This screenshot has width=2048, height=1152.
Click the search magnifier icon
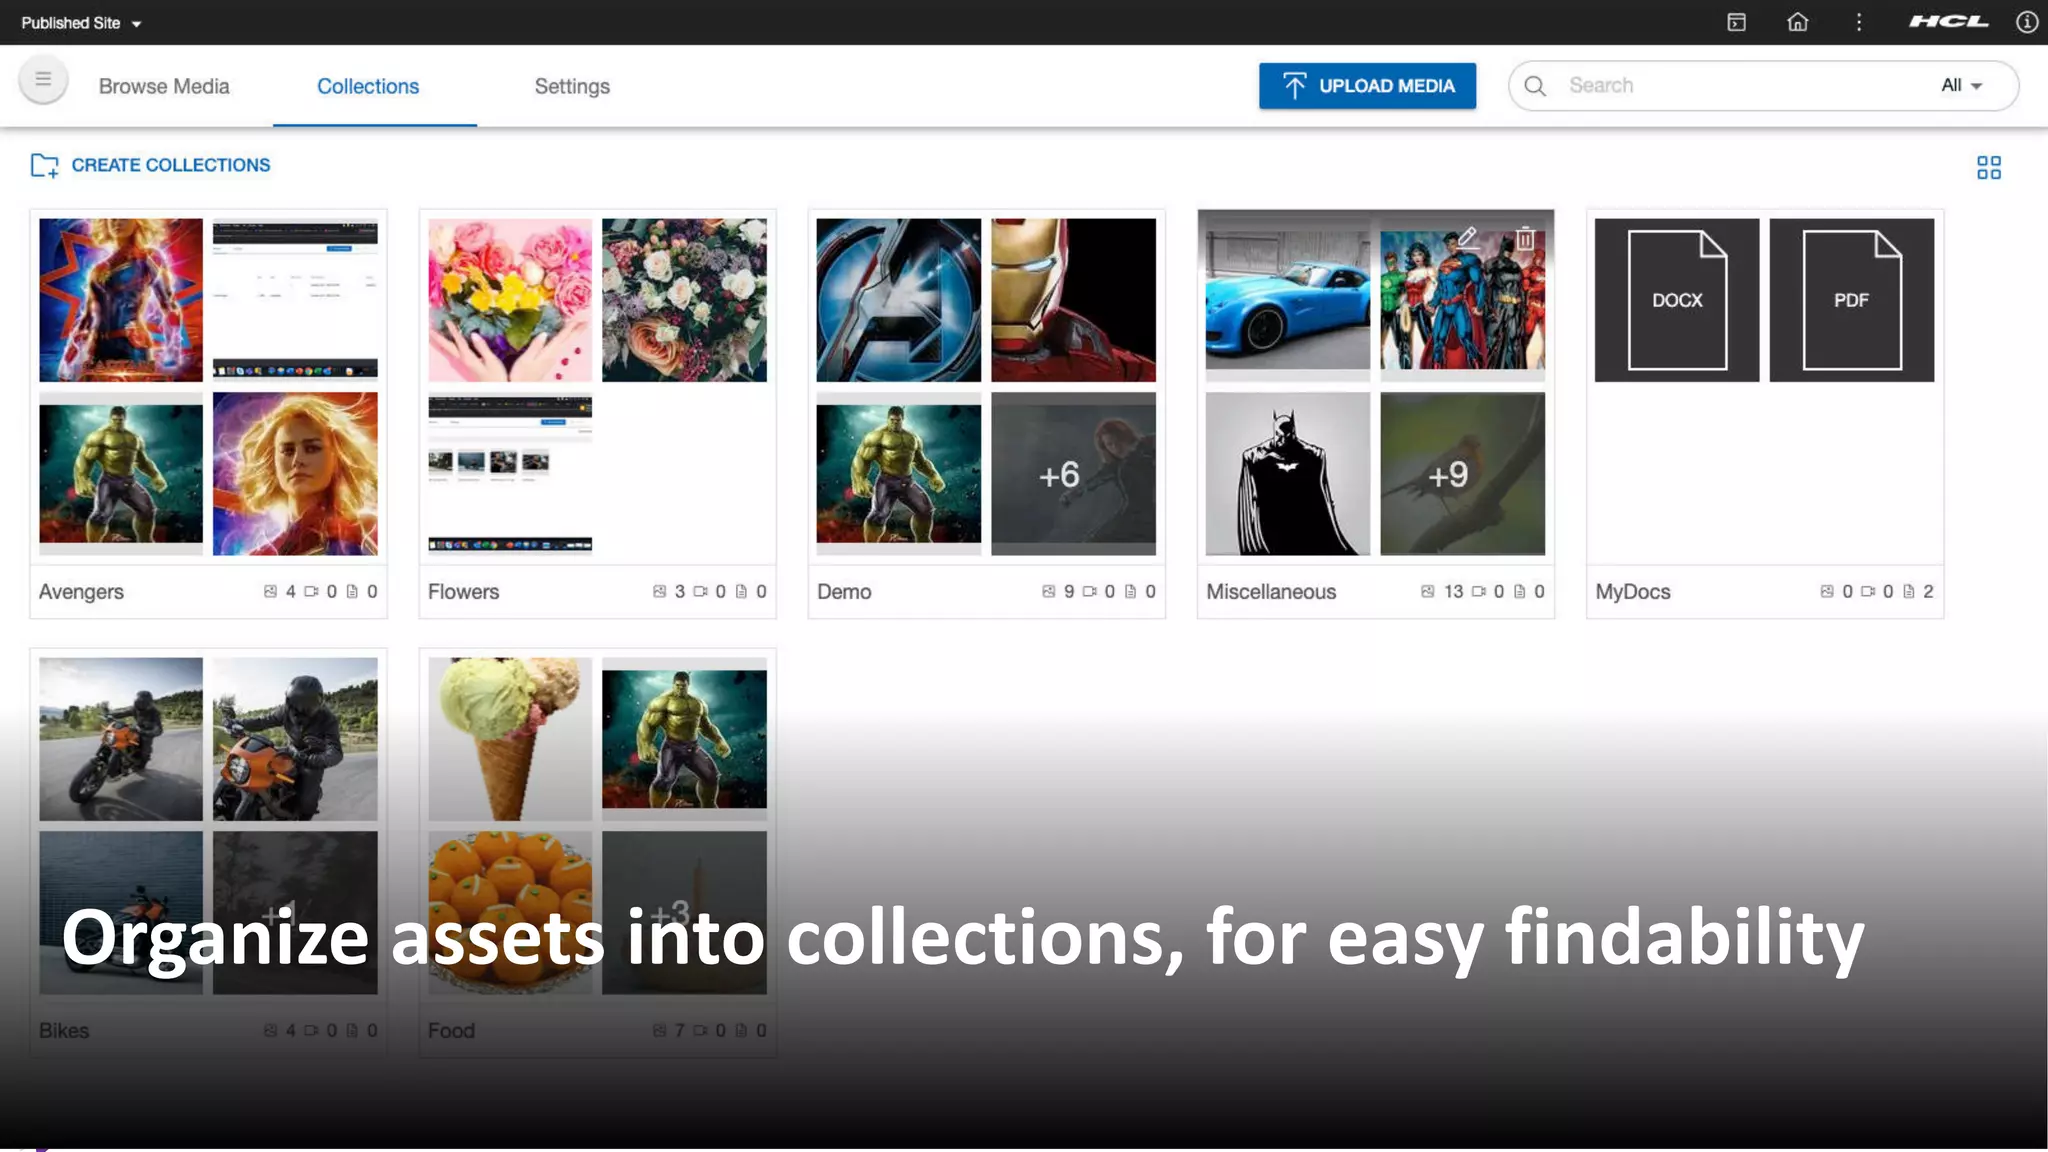1535,86
